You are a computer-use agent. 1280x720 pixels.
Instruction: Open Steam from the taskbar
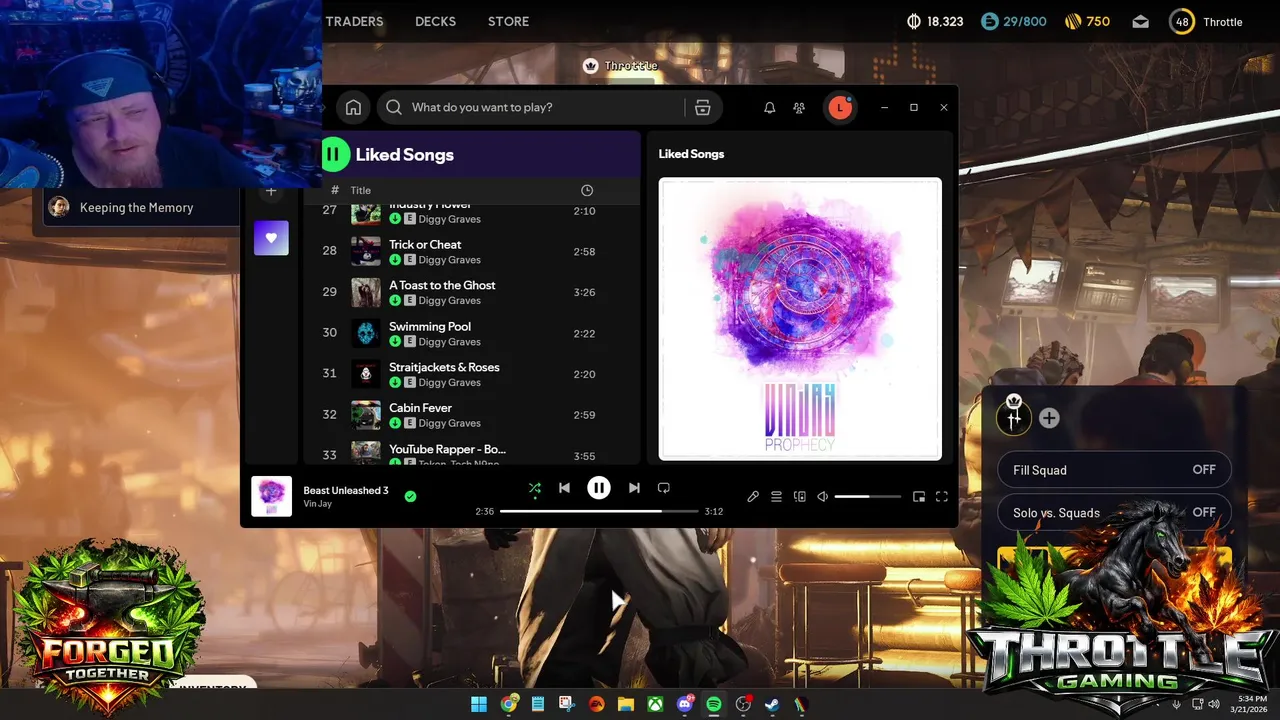pos(772,704)
